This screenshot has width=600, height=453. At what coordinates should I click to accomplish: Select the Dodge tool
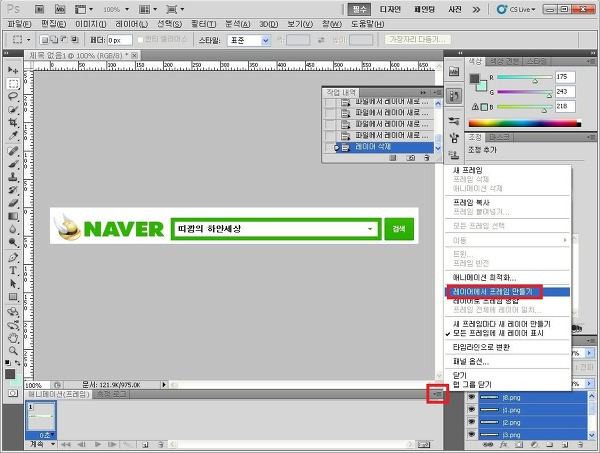pyautogui.click(x=13, y=242)
